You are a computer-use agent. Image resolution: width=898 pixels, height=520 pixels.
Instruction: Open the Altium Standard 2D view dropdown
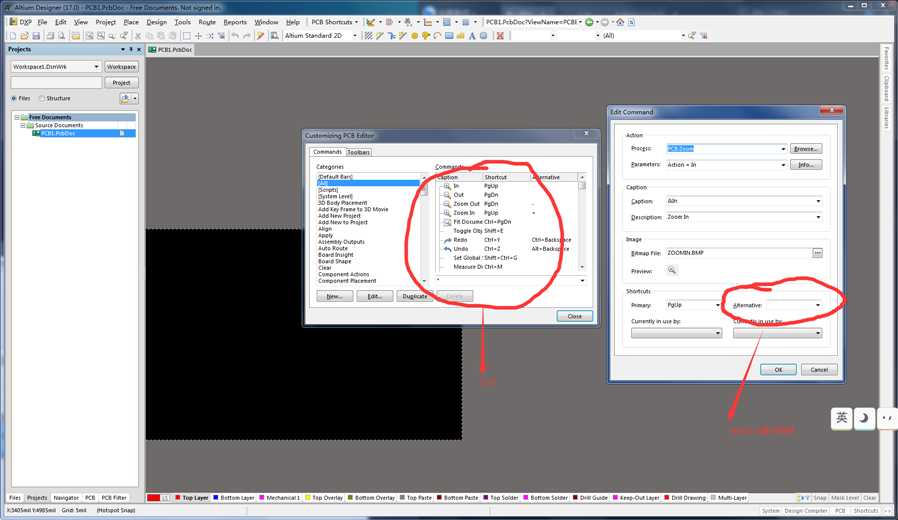355,36
